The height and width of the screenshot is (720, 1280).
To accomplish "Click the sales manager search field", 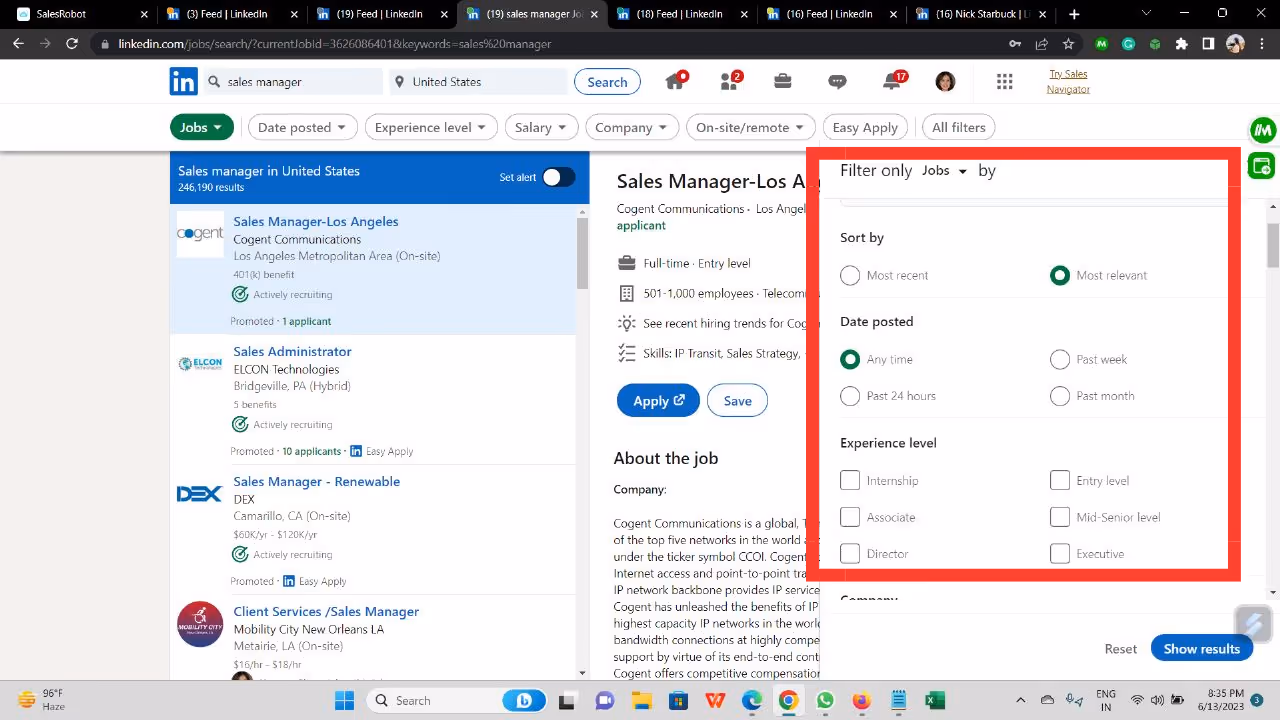I will pyautogui.click(x=294, y=82).
